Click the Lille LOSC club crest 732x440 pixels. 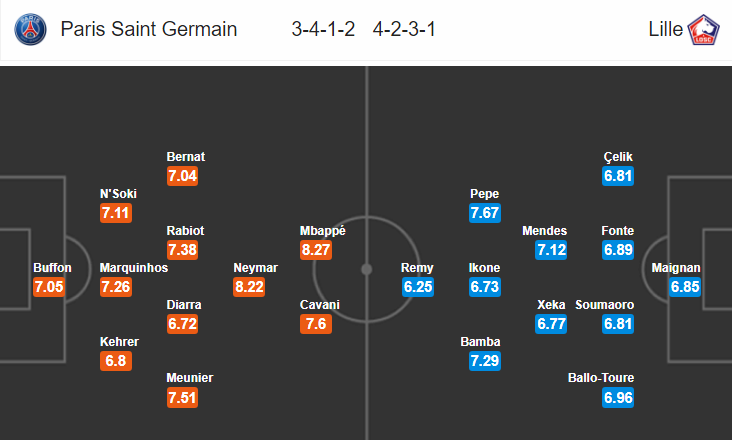tap(704, 29)
